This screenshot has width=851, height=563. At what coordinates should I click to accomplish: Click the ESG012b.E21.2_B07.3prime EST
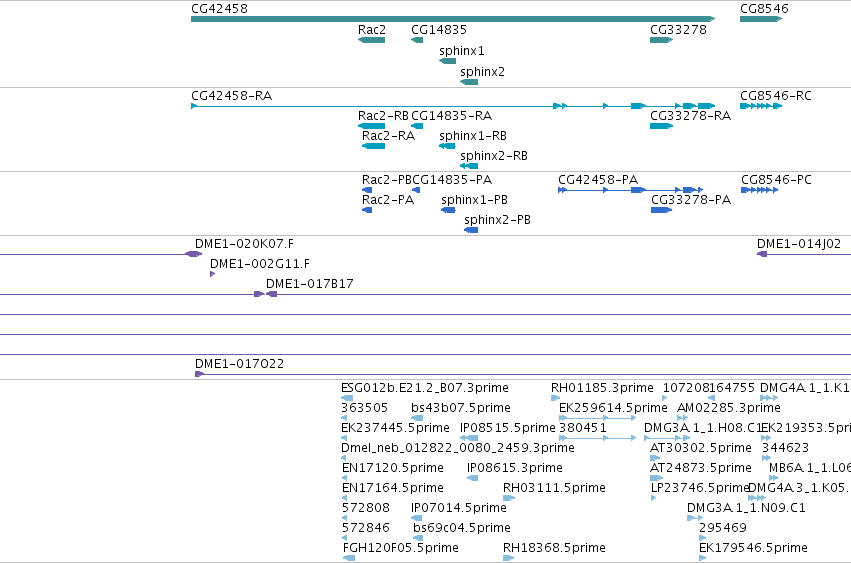(x=346, y=398)
